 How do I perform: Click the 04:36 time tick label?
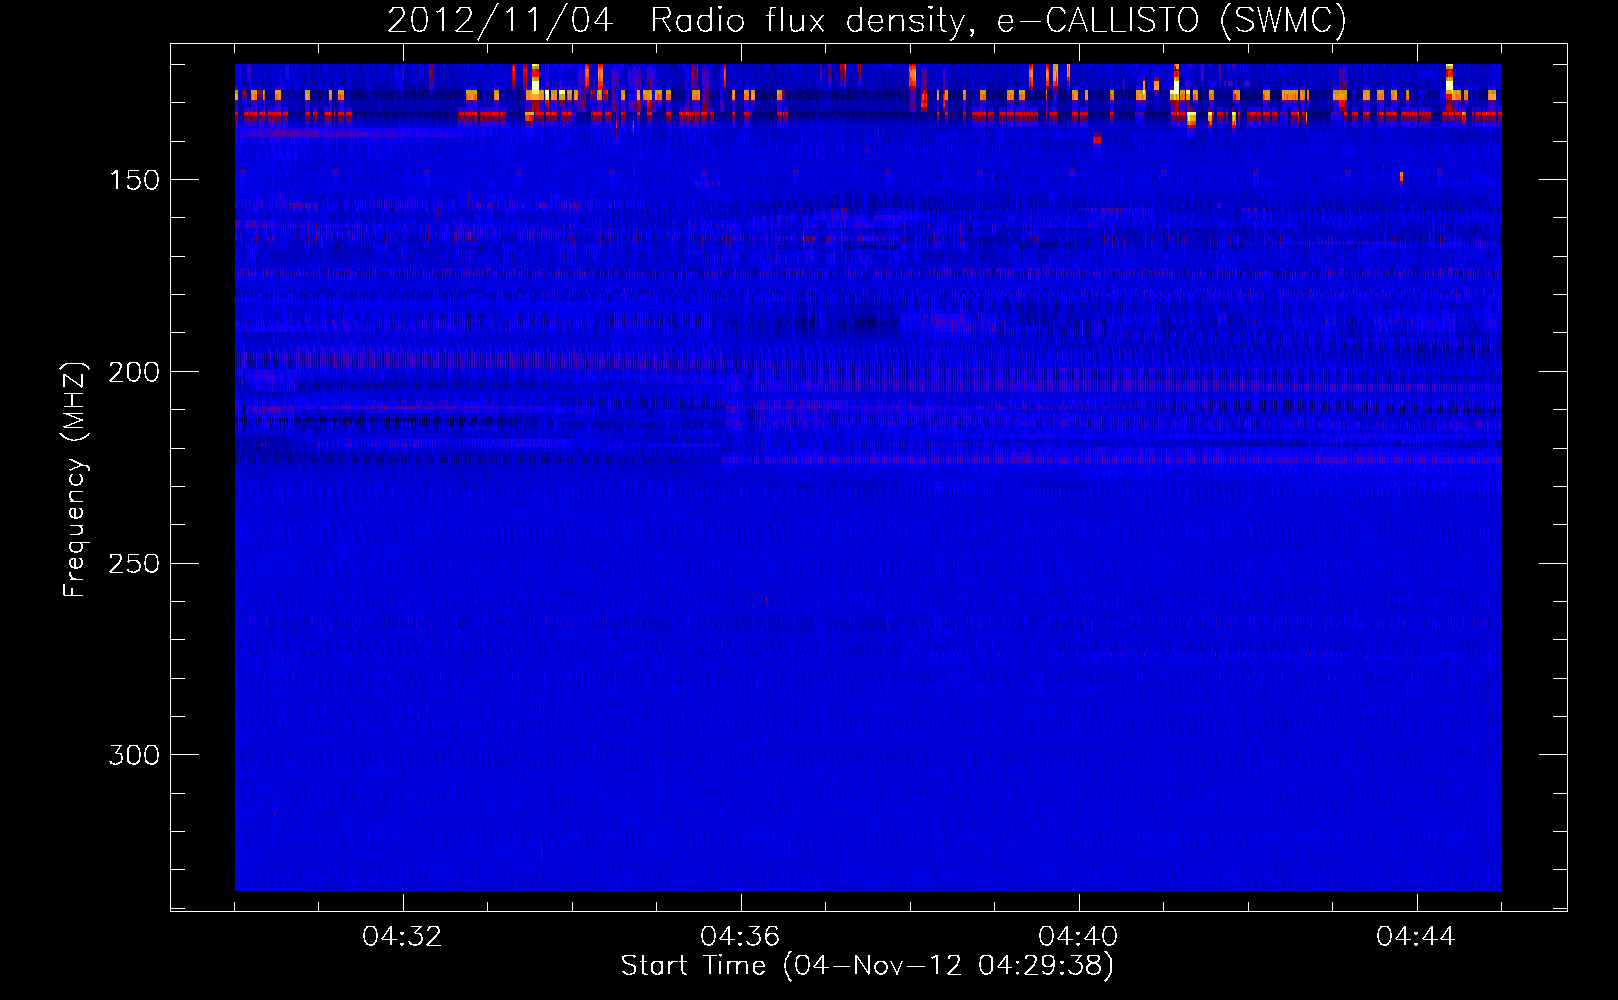741,937
